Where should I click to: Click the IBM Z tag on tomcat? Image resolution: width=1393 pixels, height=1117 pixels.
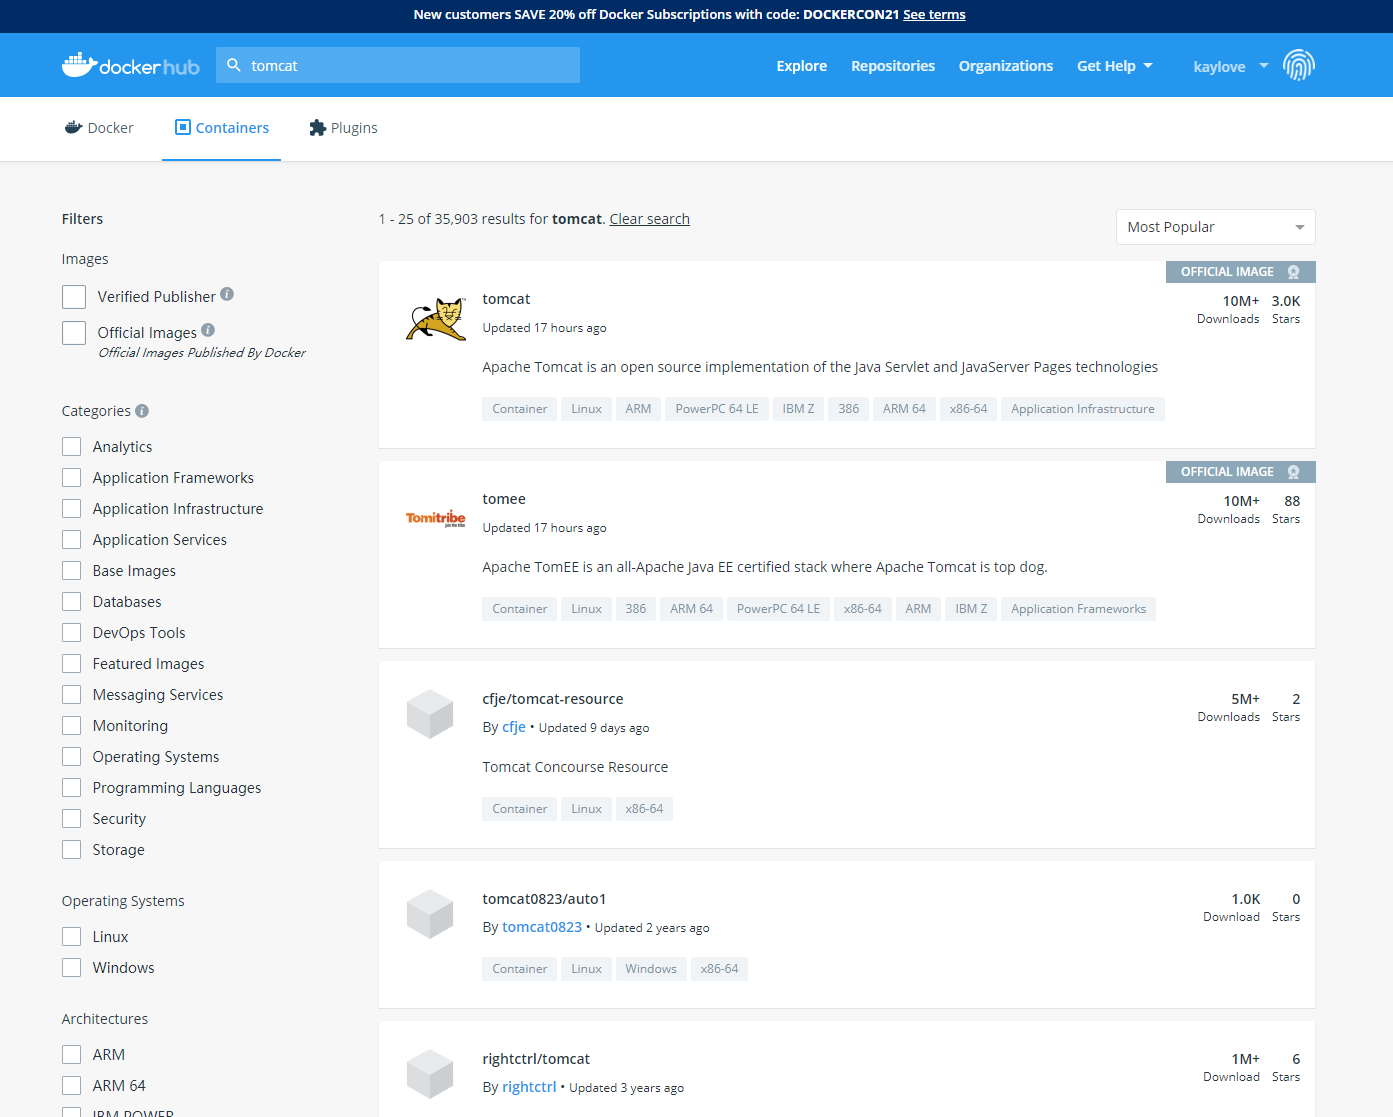pos(798,409)
